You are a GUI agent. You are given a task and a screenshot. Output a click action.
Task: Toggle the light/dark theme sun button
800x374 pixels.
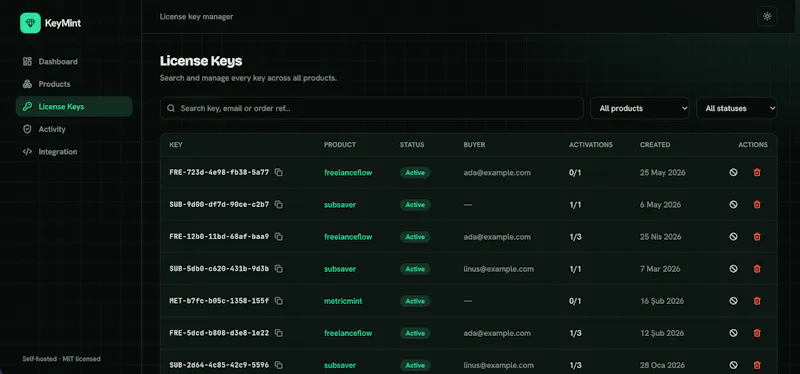coord(767,16)
